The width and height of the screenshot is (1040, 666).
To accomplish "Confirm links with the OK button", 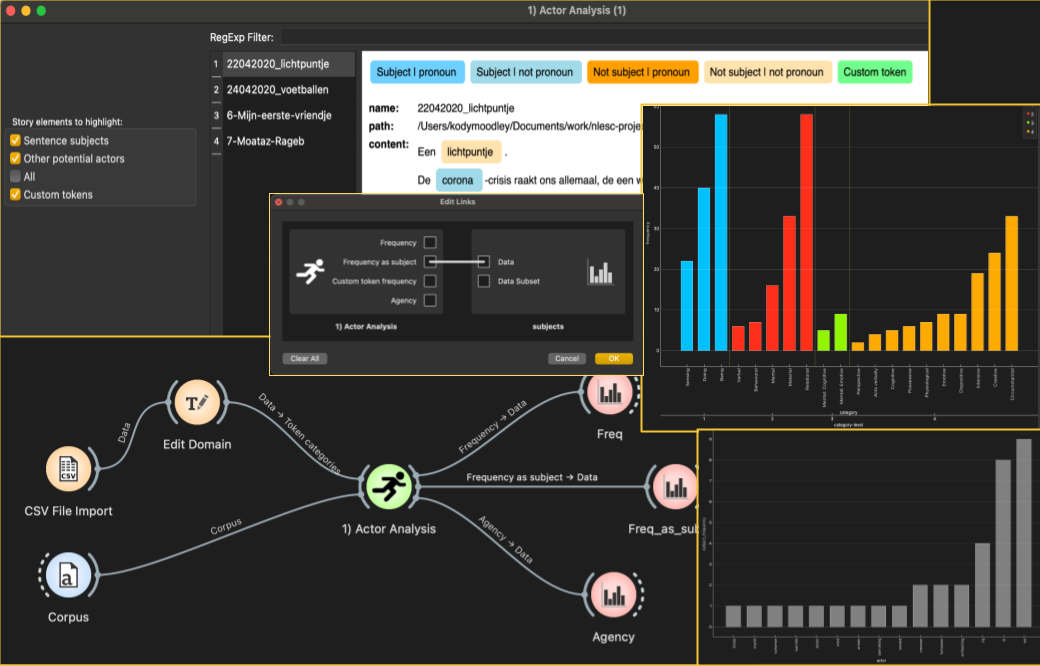I will point(614,358).
